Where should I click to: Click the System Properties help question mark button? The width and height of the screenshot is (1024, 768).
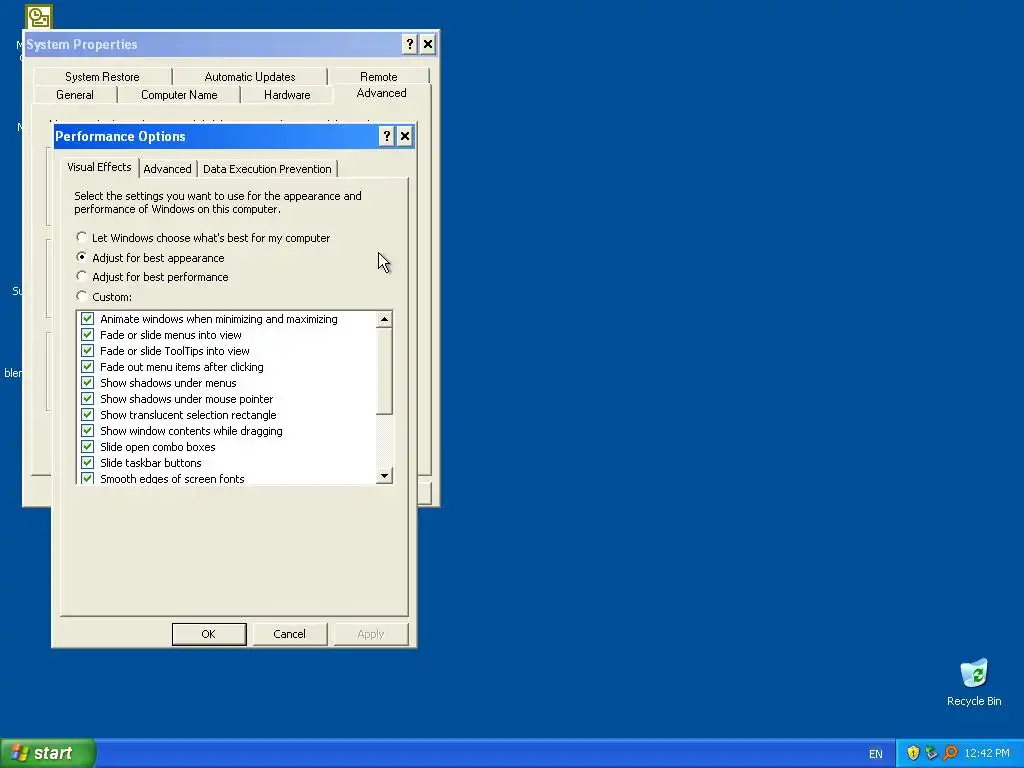[409, 44]
